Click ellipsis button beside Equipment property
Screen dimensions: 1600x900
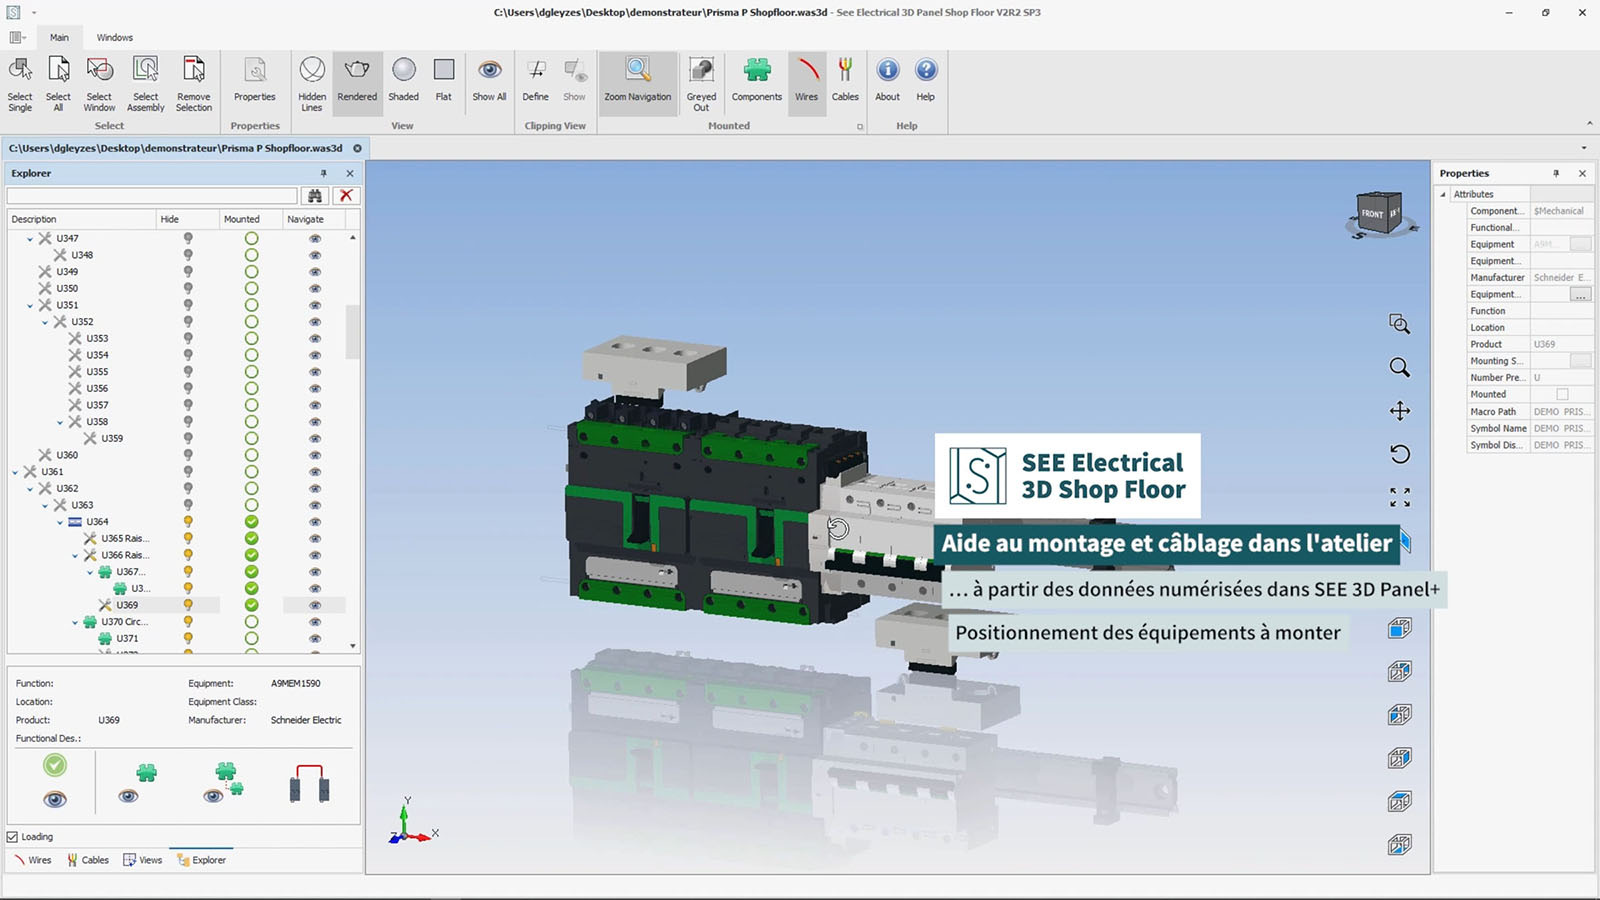click(x=1580, y=294)
